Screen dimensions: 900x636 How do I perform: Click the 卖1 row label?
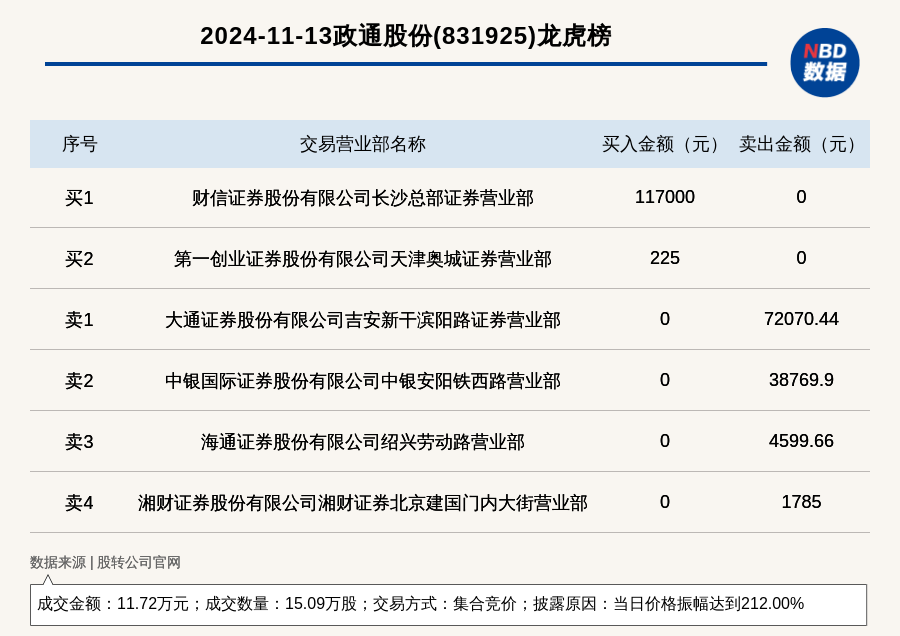79,320
